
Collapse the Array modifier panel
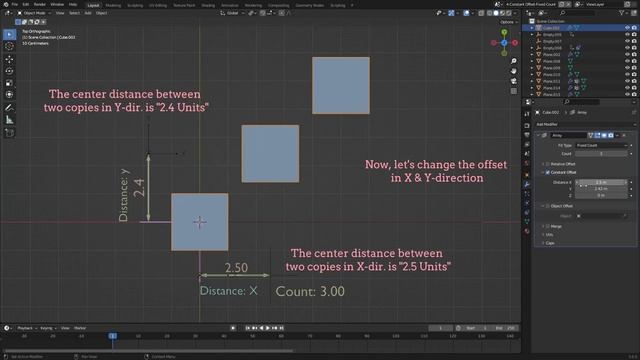538,135
